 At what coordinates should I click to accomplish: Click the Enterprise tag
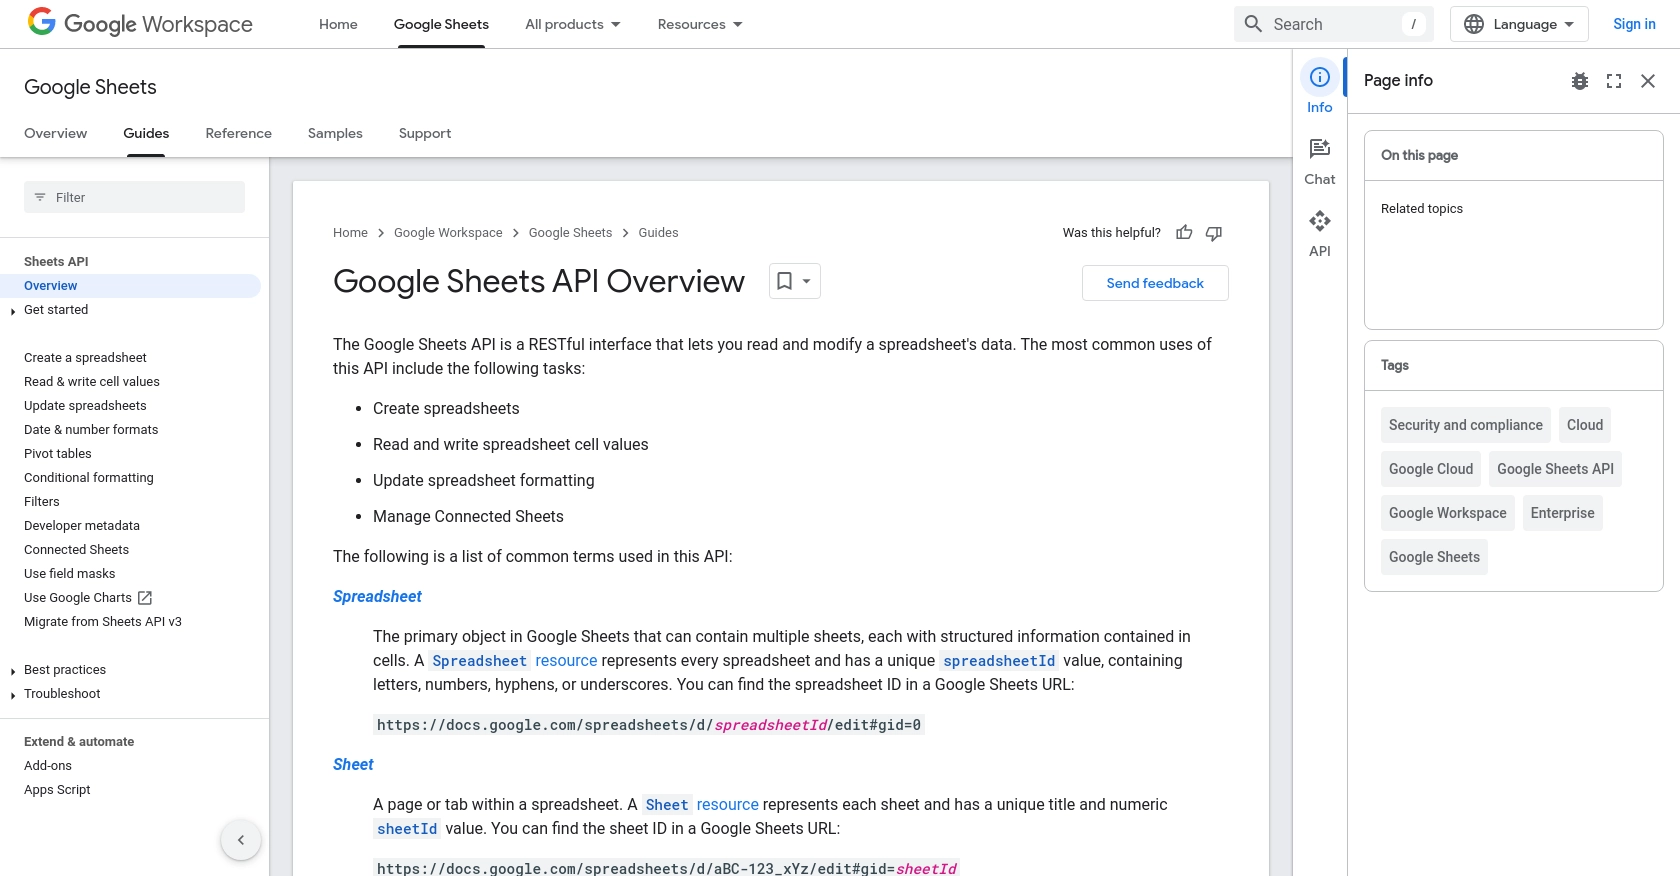1563,513
